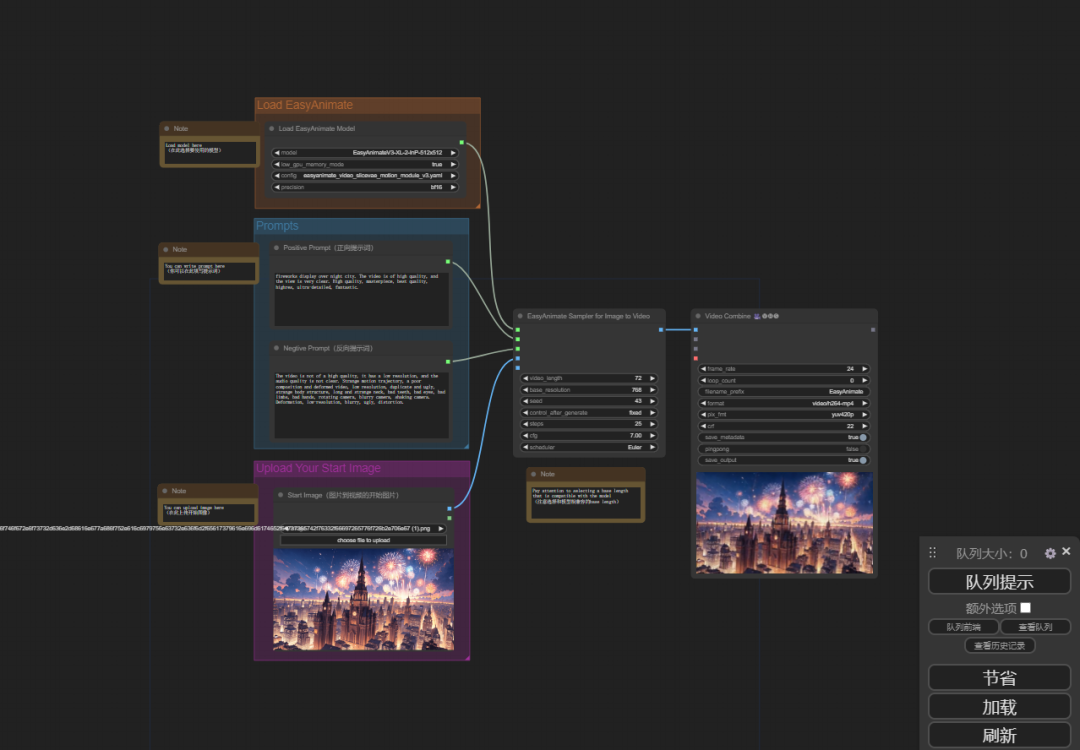Open the format video/h264-mp4 dropdown
The image size is (1080, 750).
(784, 404)
